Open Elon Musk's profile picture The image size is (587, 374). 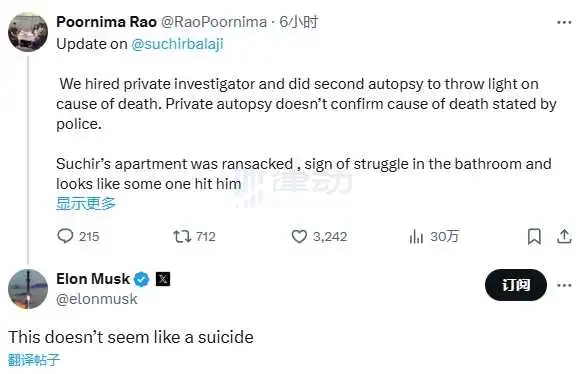pyautogui.click(x=28, y=289)
